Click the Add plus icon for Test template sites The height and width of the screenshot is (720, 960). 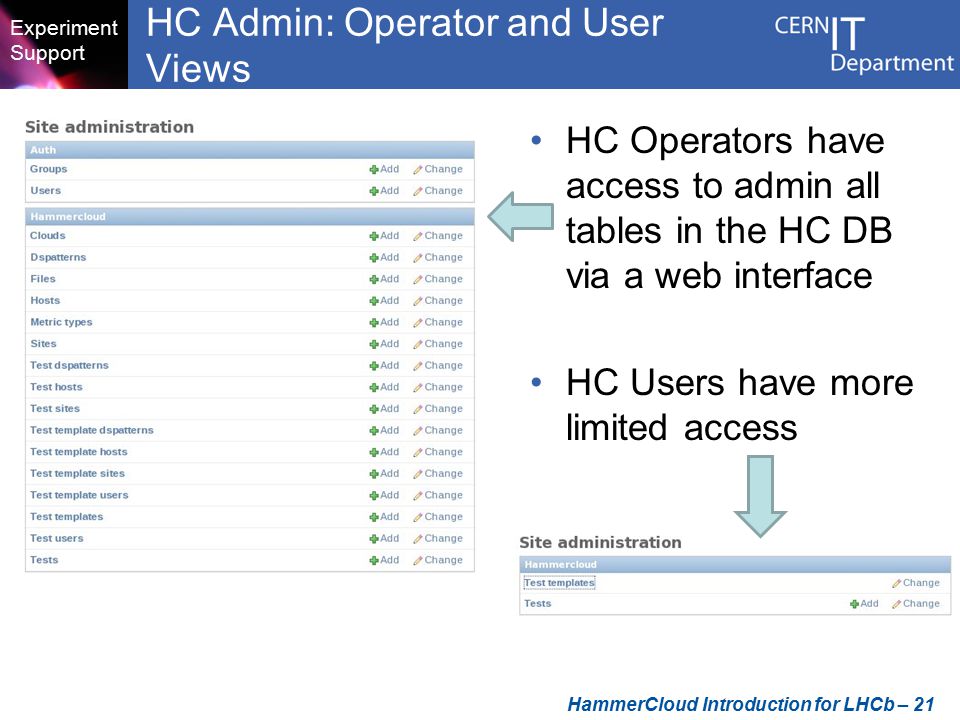point(373,474)
